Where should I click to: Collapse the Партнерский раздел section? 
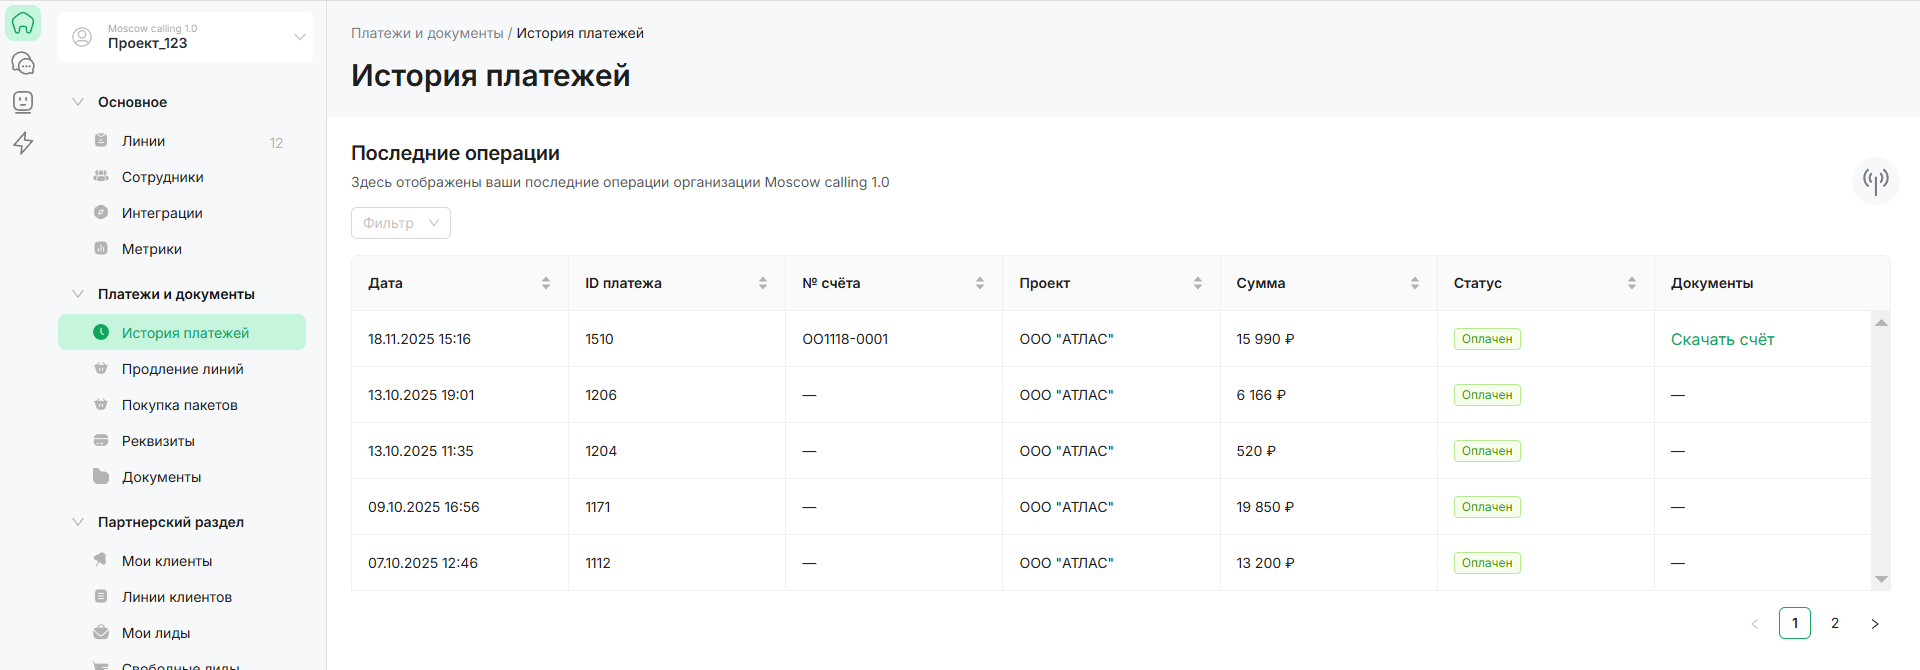[78, 522]
